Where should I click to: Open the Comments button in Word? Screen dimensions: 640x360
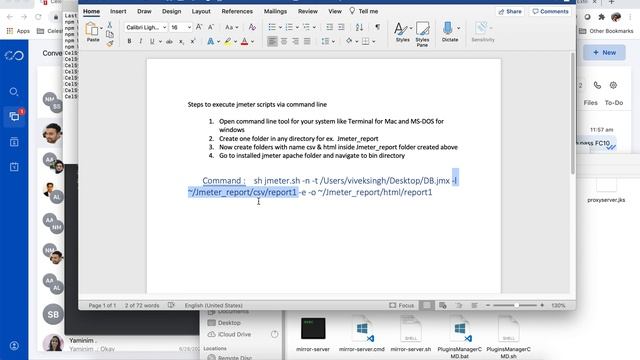point(550,11)
